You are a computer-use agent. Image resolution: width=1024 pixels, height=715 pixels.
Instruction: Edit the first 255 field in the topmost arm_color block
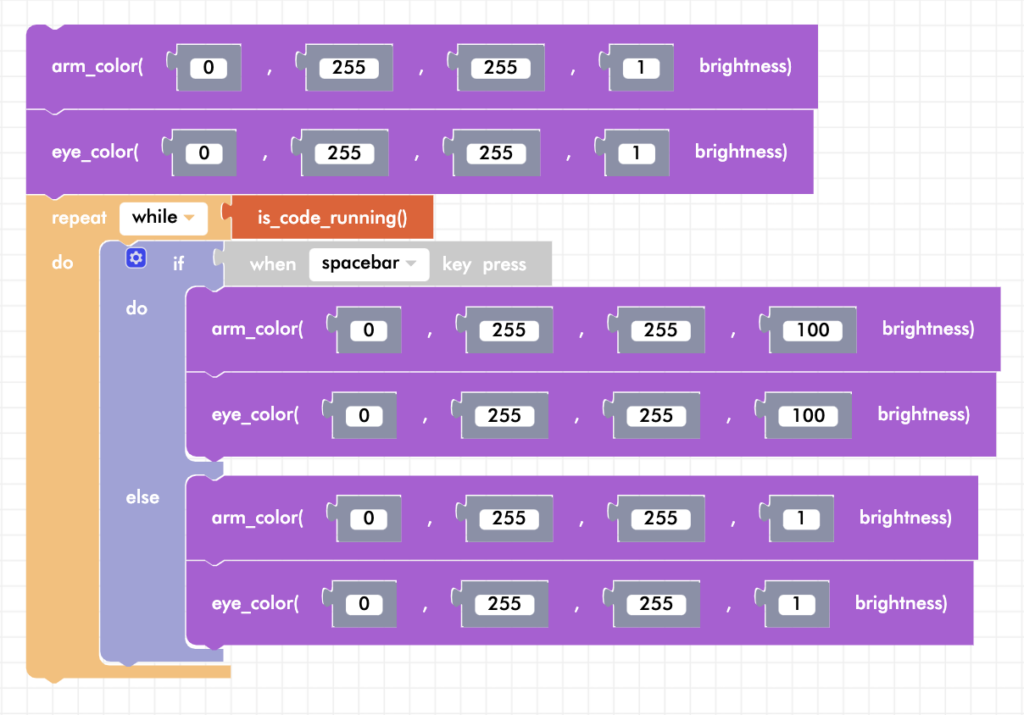point(349,68)
